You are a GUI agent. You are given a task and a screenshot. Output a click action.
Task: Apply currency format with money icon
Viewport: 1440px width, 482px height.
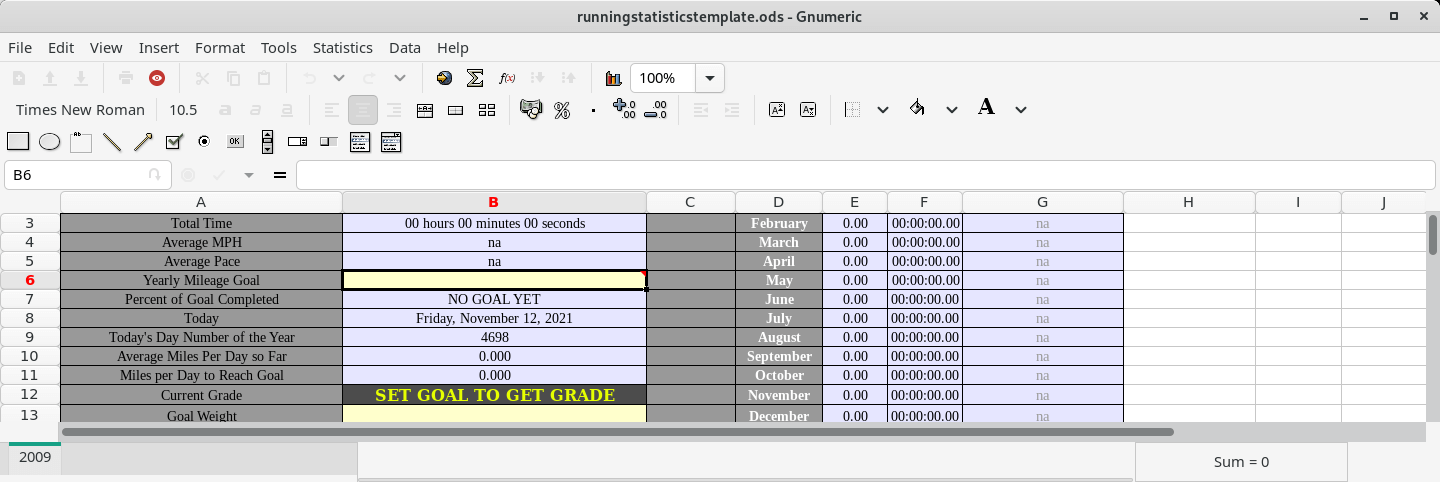pos(531,110)
